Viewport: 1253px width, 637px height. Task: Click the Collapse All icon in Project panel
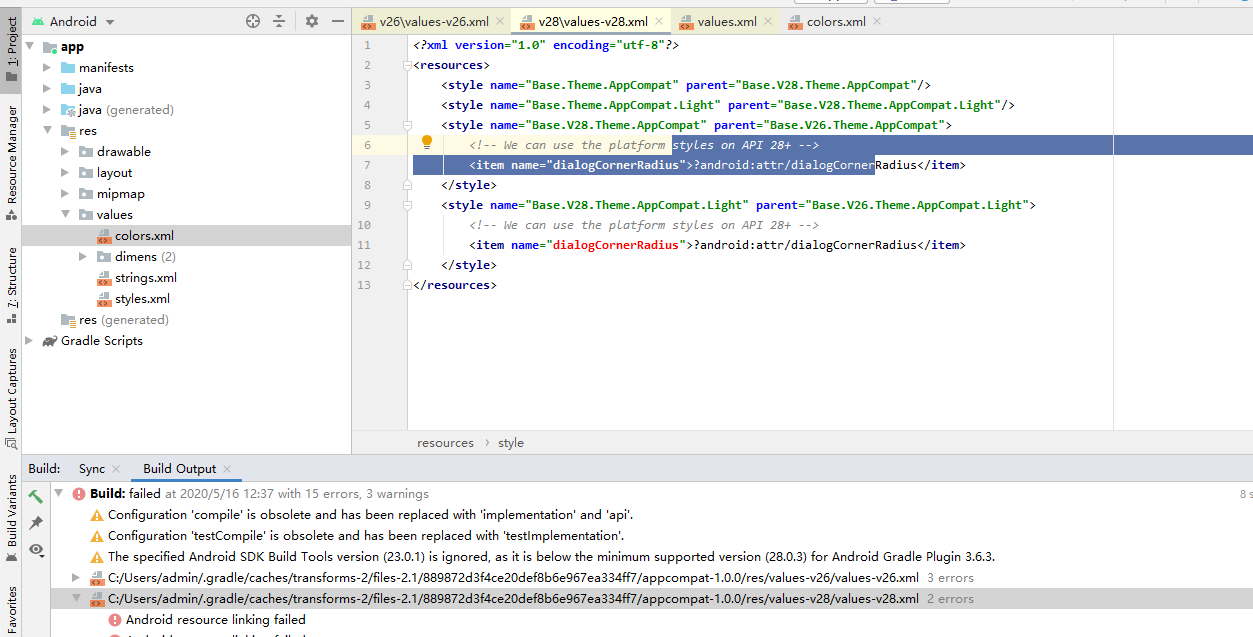pos(279,21)
